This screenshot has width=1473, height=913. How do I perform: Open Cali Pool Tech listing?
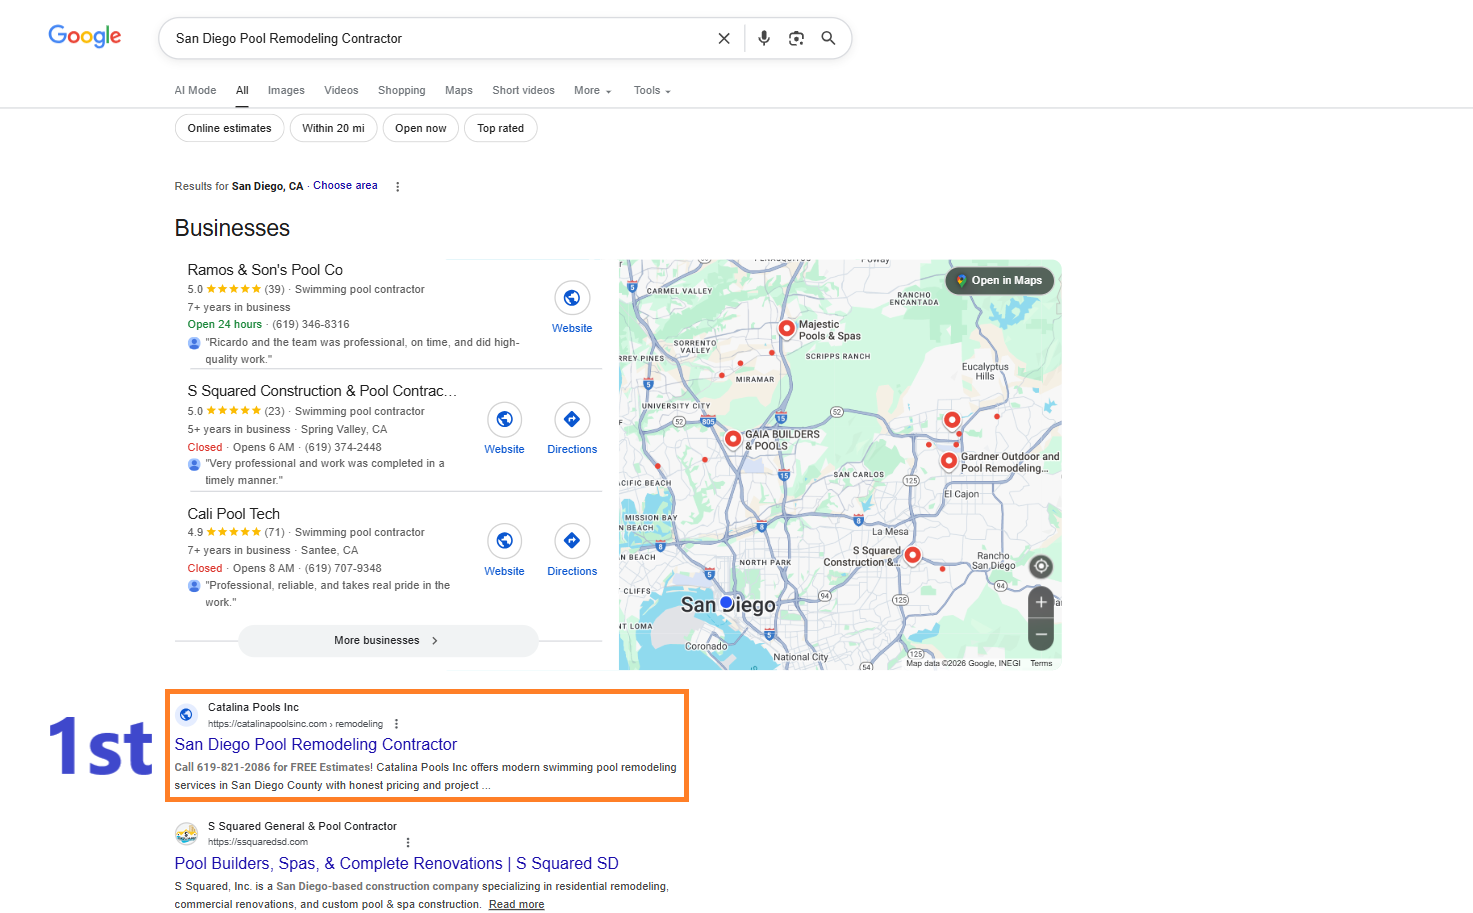click(x=234, y=514)
